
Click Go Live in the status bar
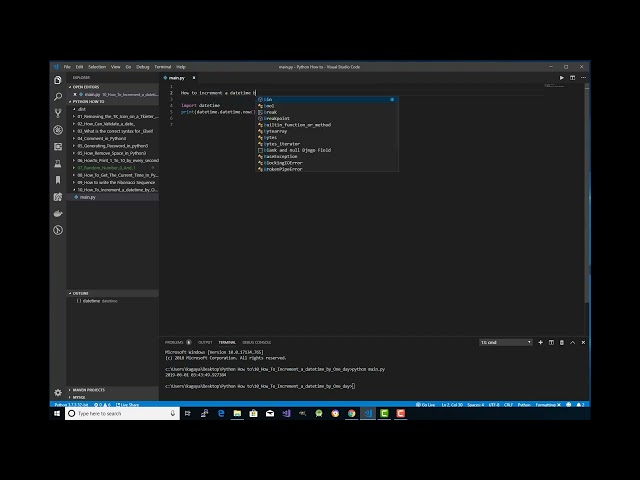point(425,404)
